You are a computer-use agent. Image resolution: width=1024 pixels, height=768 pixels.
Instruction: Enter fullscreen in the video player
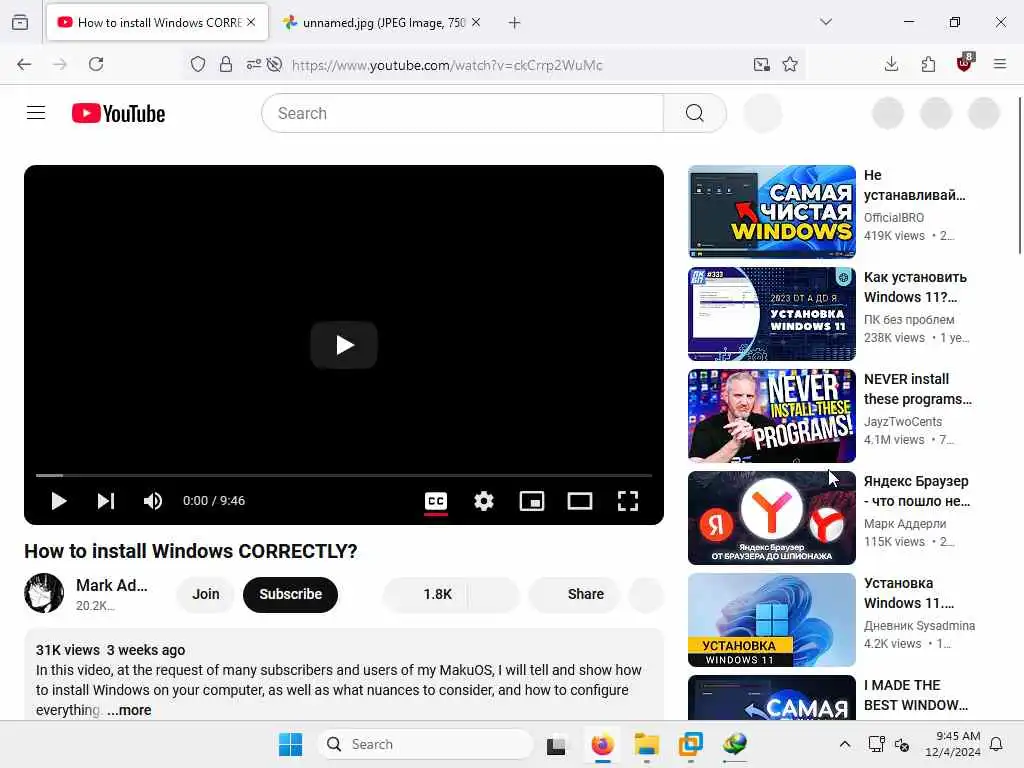click(x=628, y=501)
